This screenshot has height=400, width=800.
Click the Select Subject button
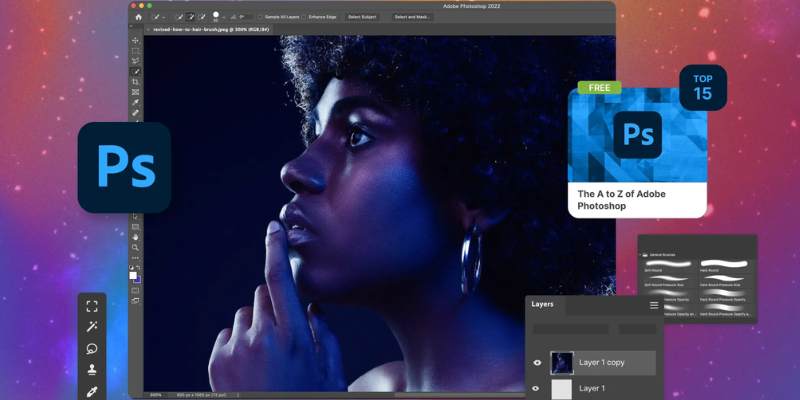[x=362, y=17]
